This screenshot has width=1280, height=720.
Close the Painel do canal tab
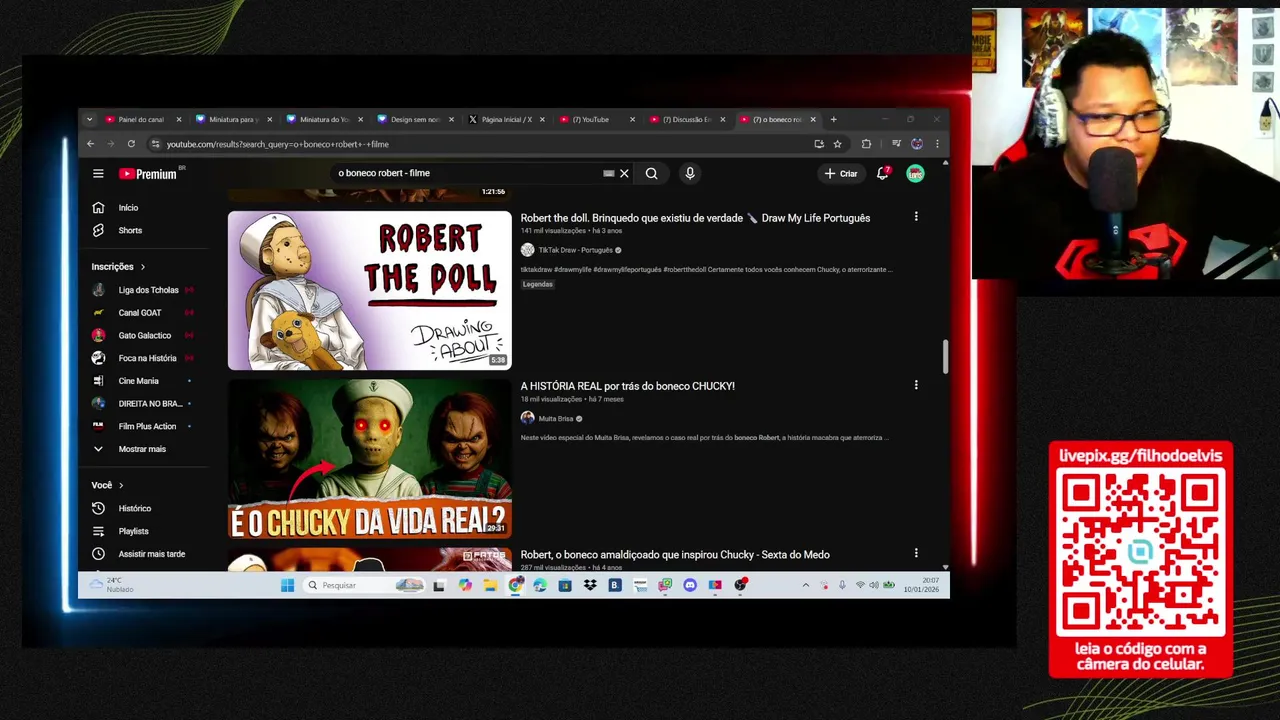pos(179,119)
